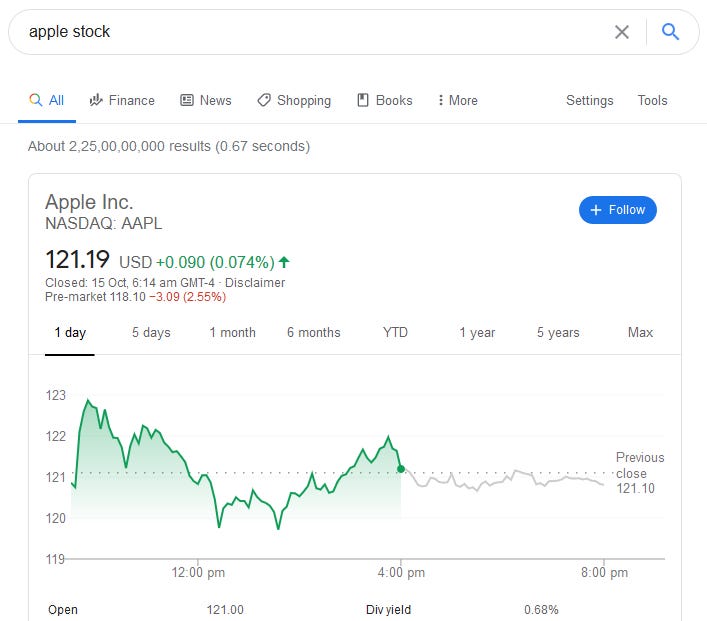Image resolution: width=707 pixels, height=621 pixels.
Task: Select the All results tab
Action: coord(47,101)
